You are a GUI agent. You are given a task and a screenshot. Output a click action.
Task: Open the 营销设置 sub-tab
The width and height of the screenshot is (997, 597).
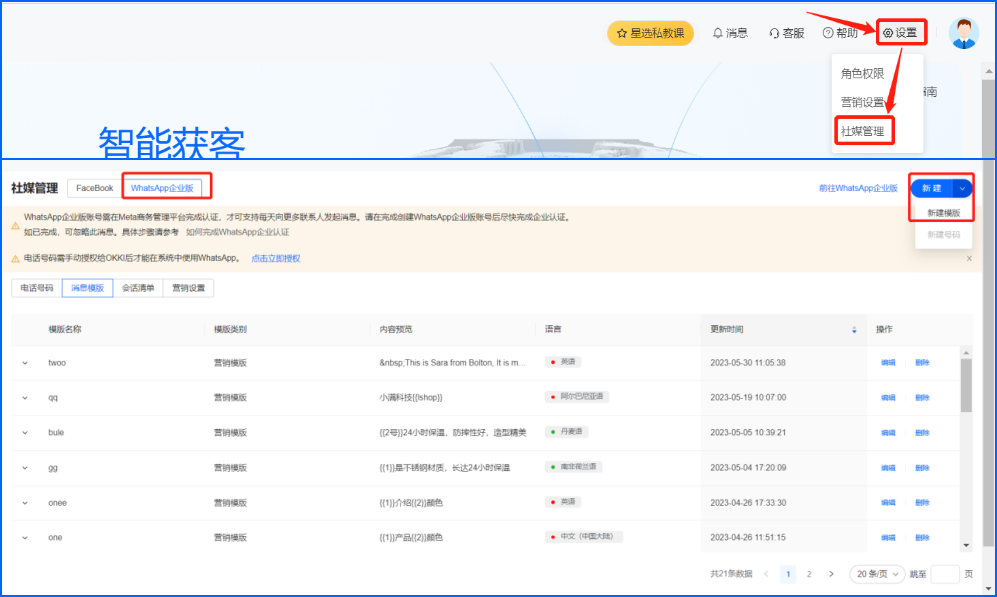click(x=188, y=288)
